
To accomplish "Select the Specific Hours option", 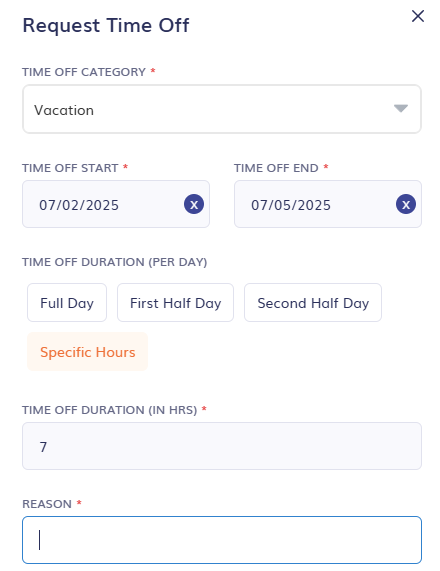I will pos(87,352).
